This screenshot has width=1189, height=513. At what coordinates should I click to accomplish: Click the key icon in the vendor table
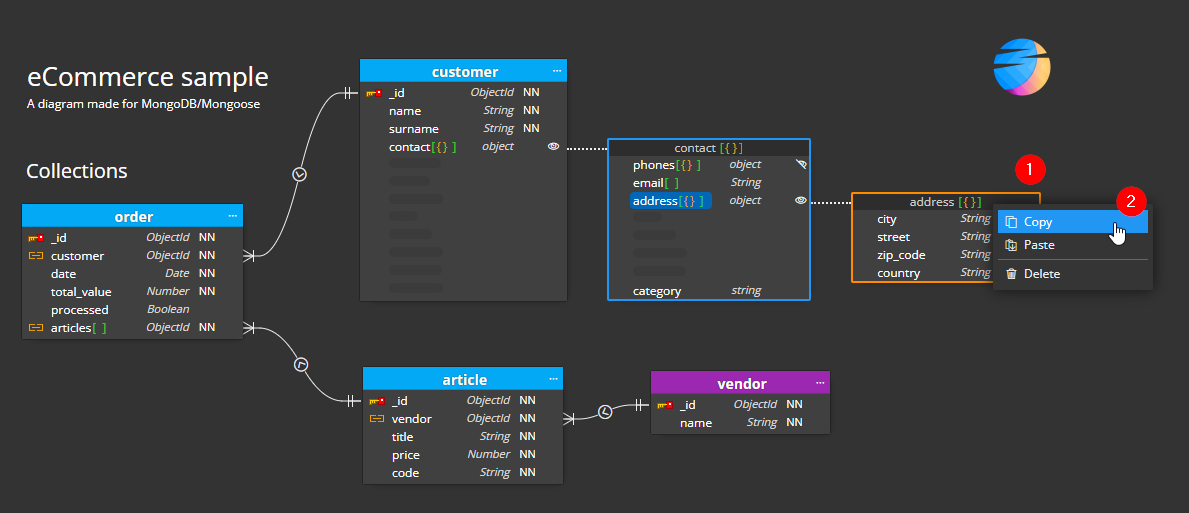(x=665, y=405)
